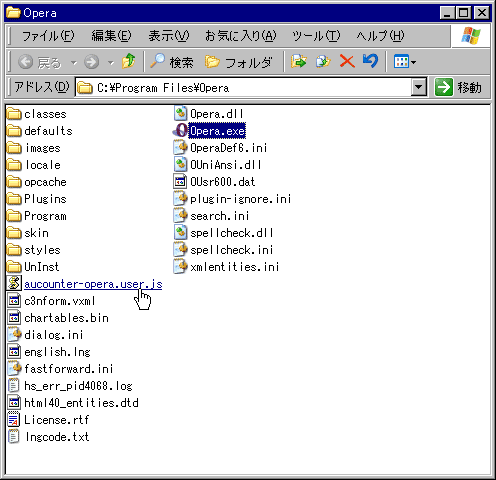This screenshot has height=480, width=496.
Task: Toggle the Folders pane button
Action: [239, 62]
